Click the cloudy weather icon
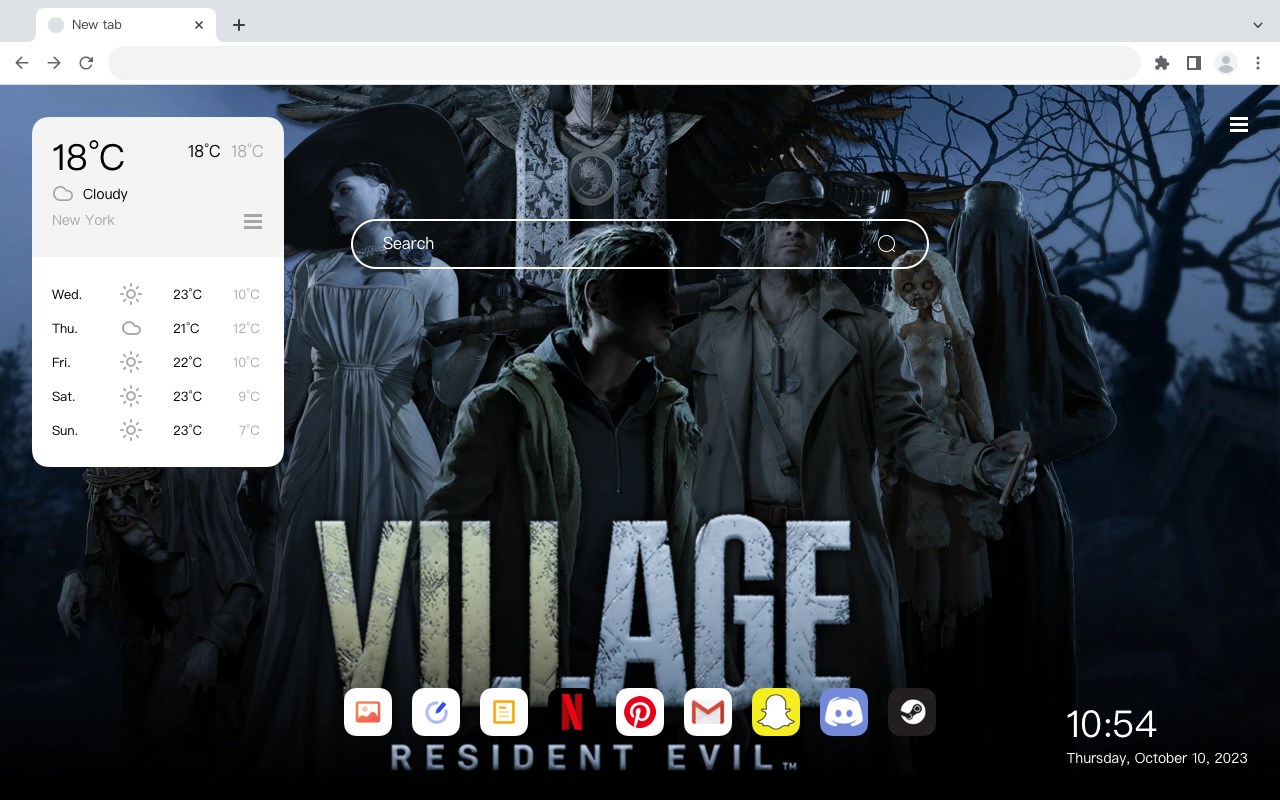This screenshot has height=800, width=1280. tap(63, 194)
